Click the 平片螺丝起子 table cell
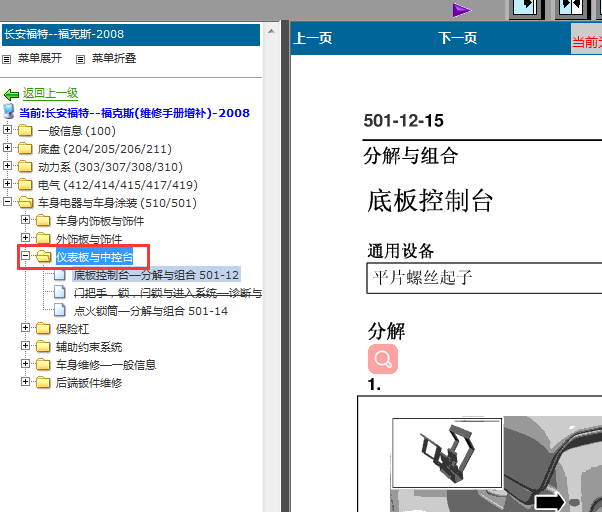This screenshot has width=602, height=512. [x=484, y=278]
